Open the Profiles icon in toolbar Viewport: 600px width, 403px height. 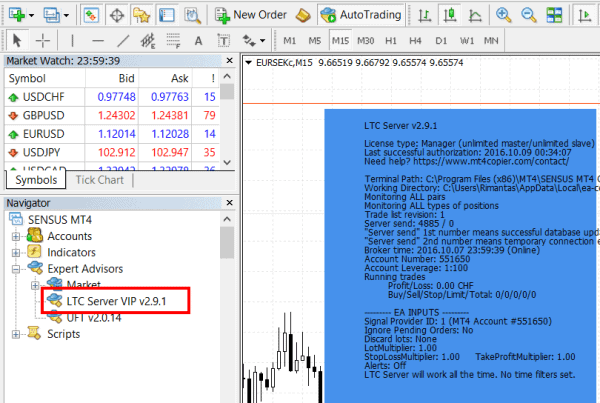pyautogui.click(x=51, y=15)
